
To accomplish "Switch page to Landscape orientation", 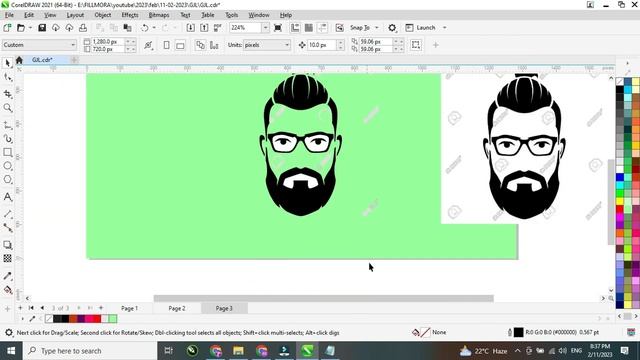I will point(180,45).
